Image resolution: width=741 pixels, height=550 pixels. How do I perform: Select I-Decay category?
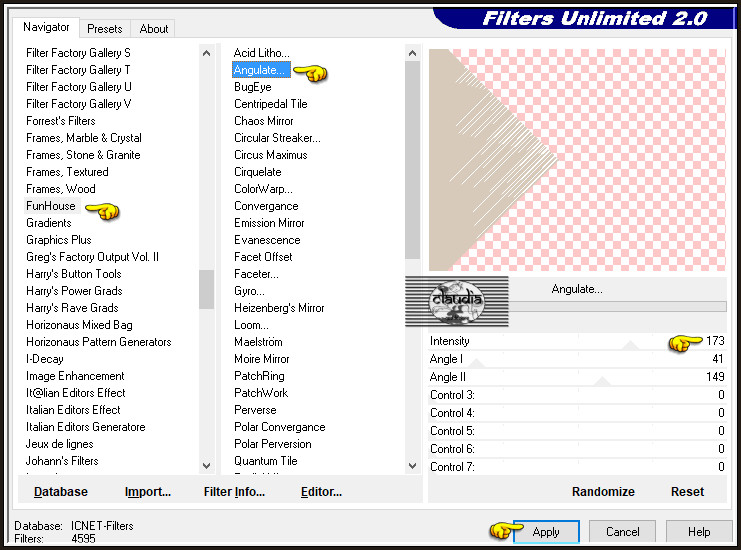click(x=44, y=359)
